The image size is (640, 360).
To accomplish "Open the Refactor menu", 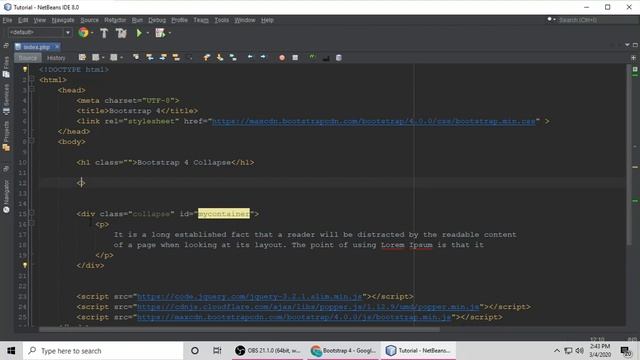I will click(115, 20).
